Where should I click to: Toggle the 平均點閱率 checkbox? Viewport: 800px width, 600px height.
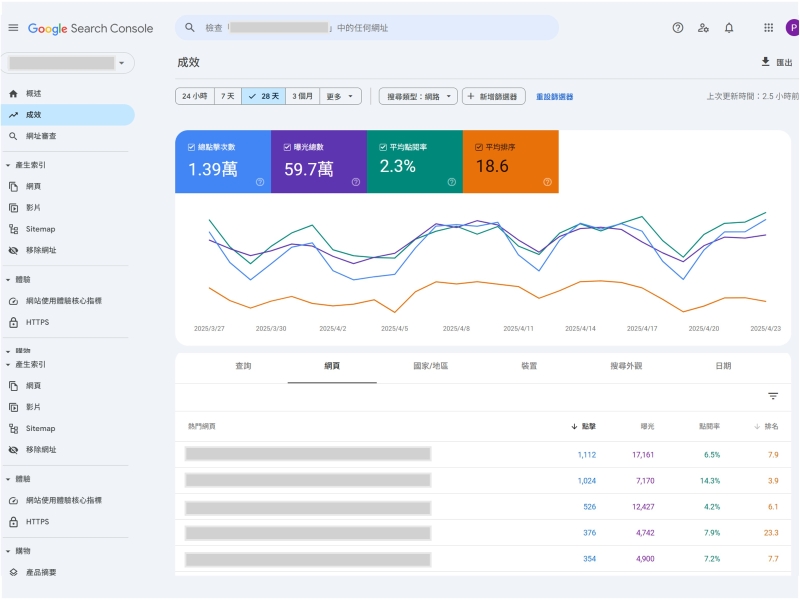[383, 147]
